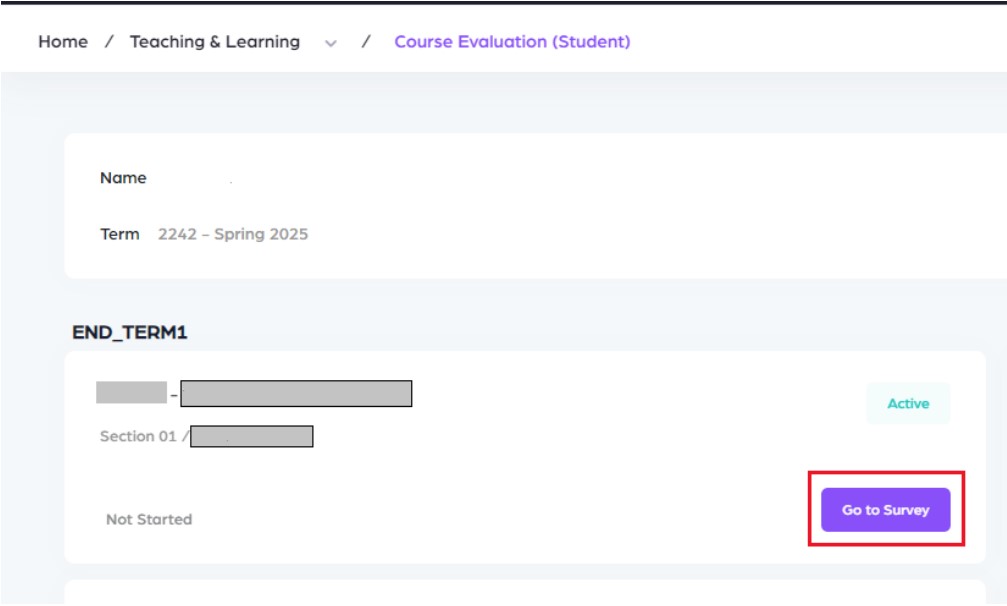Click the redacted course title box

(296, 394)
